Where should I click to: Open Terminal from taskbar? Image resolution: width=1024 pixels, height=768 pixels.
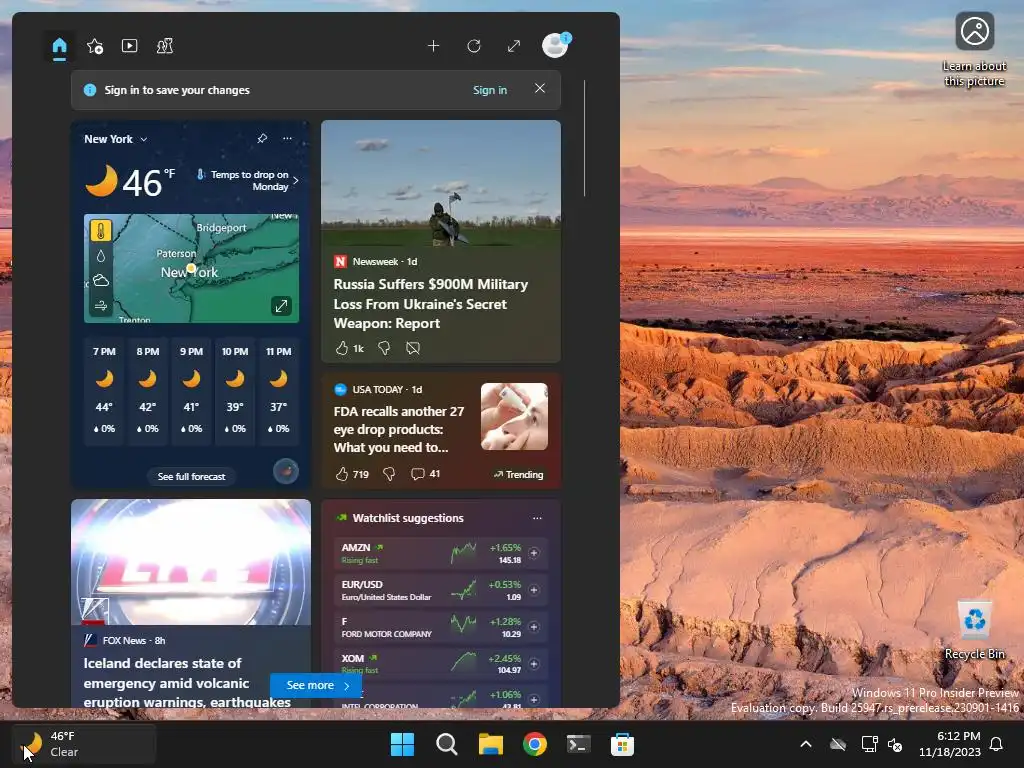coord(578,744)
